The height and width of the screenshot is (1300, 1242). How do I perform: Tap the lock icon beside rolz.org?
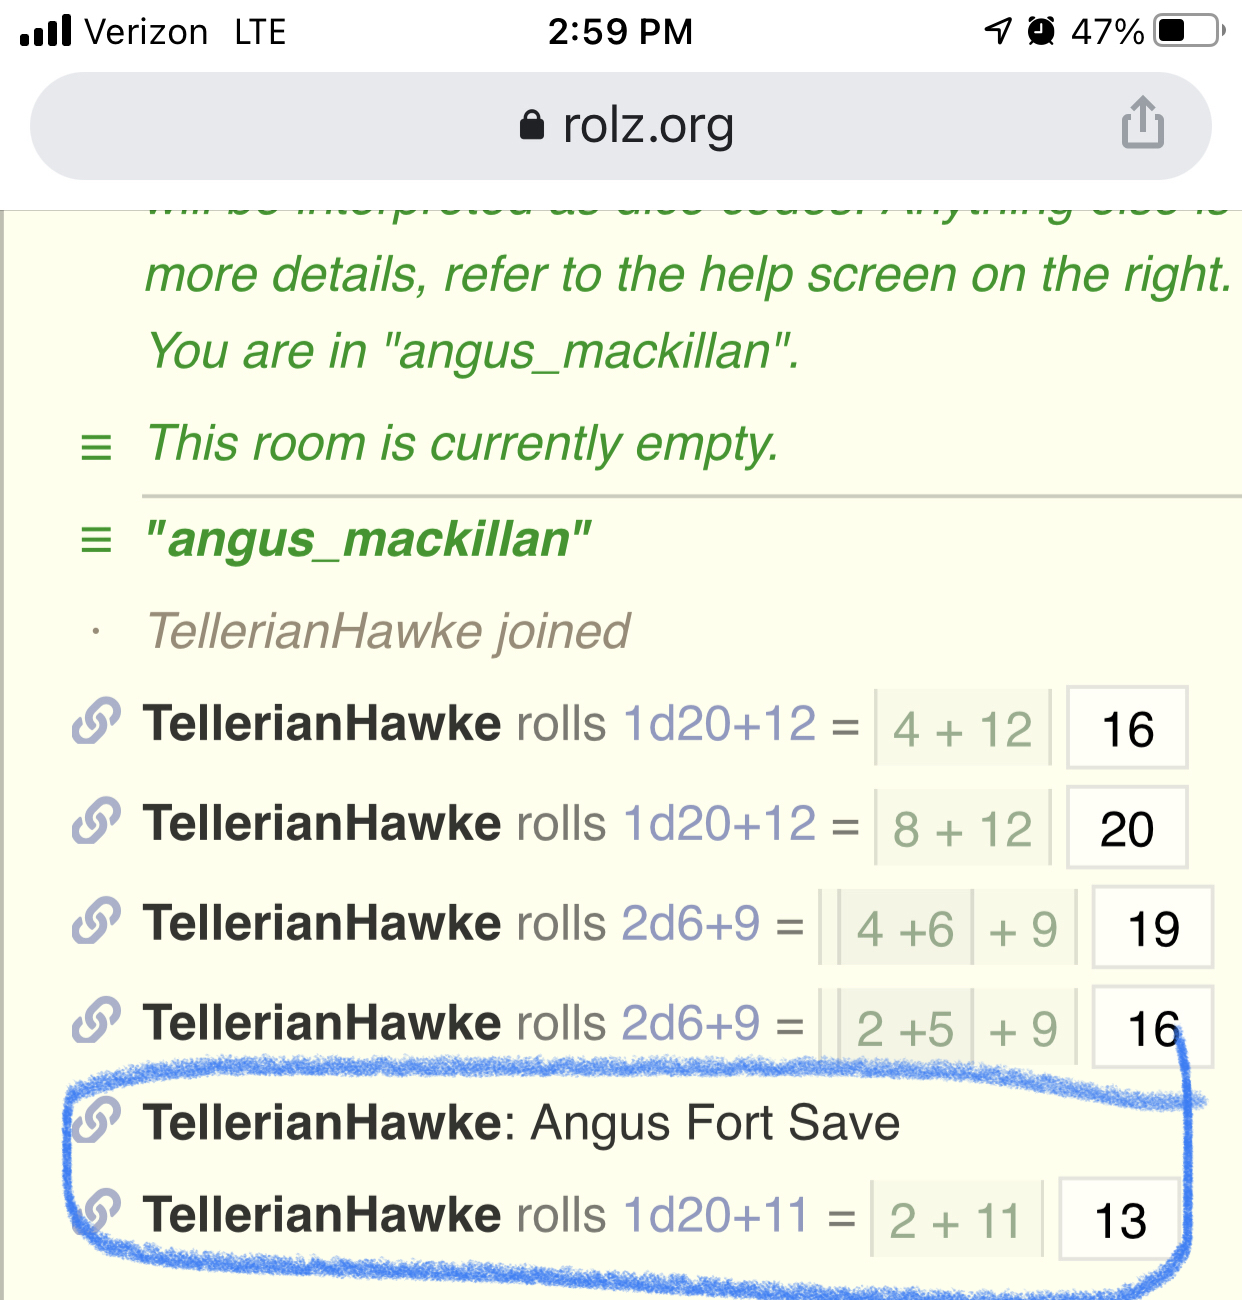click(532, 126)
